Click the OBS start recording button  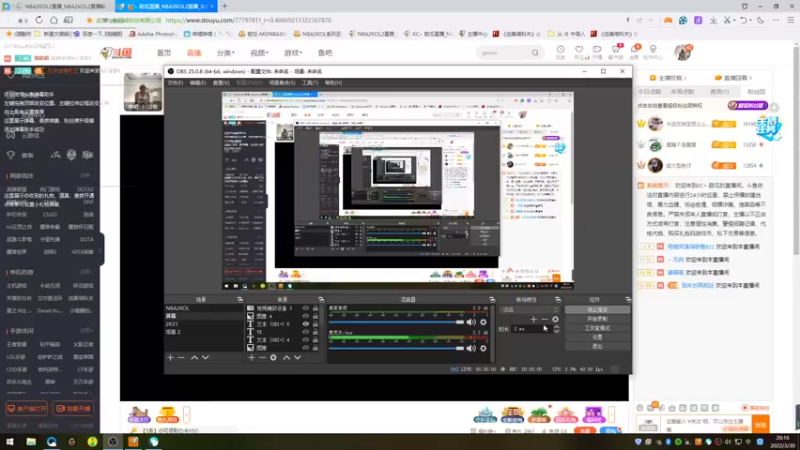click(597, 319)
